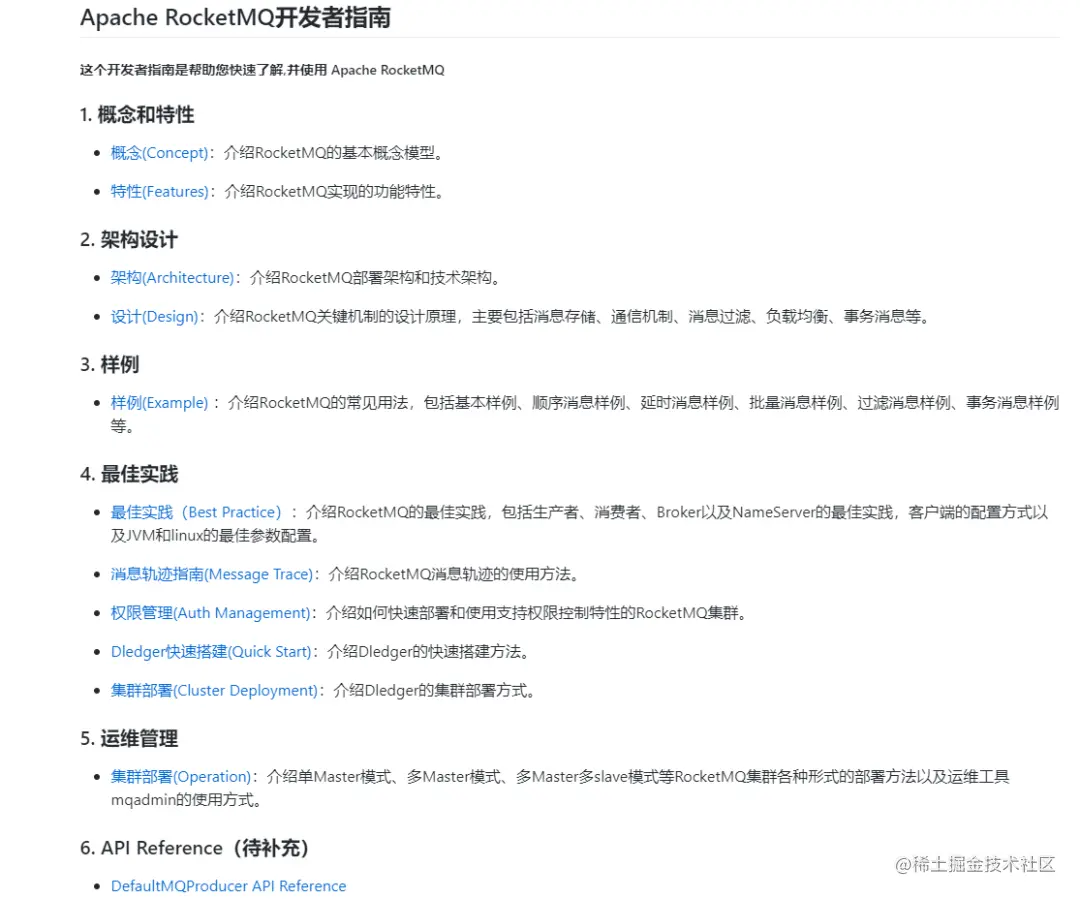Click the heading 5. 运维管理
Viewport: 1080px width, 899px height.
(129, 738)
